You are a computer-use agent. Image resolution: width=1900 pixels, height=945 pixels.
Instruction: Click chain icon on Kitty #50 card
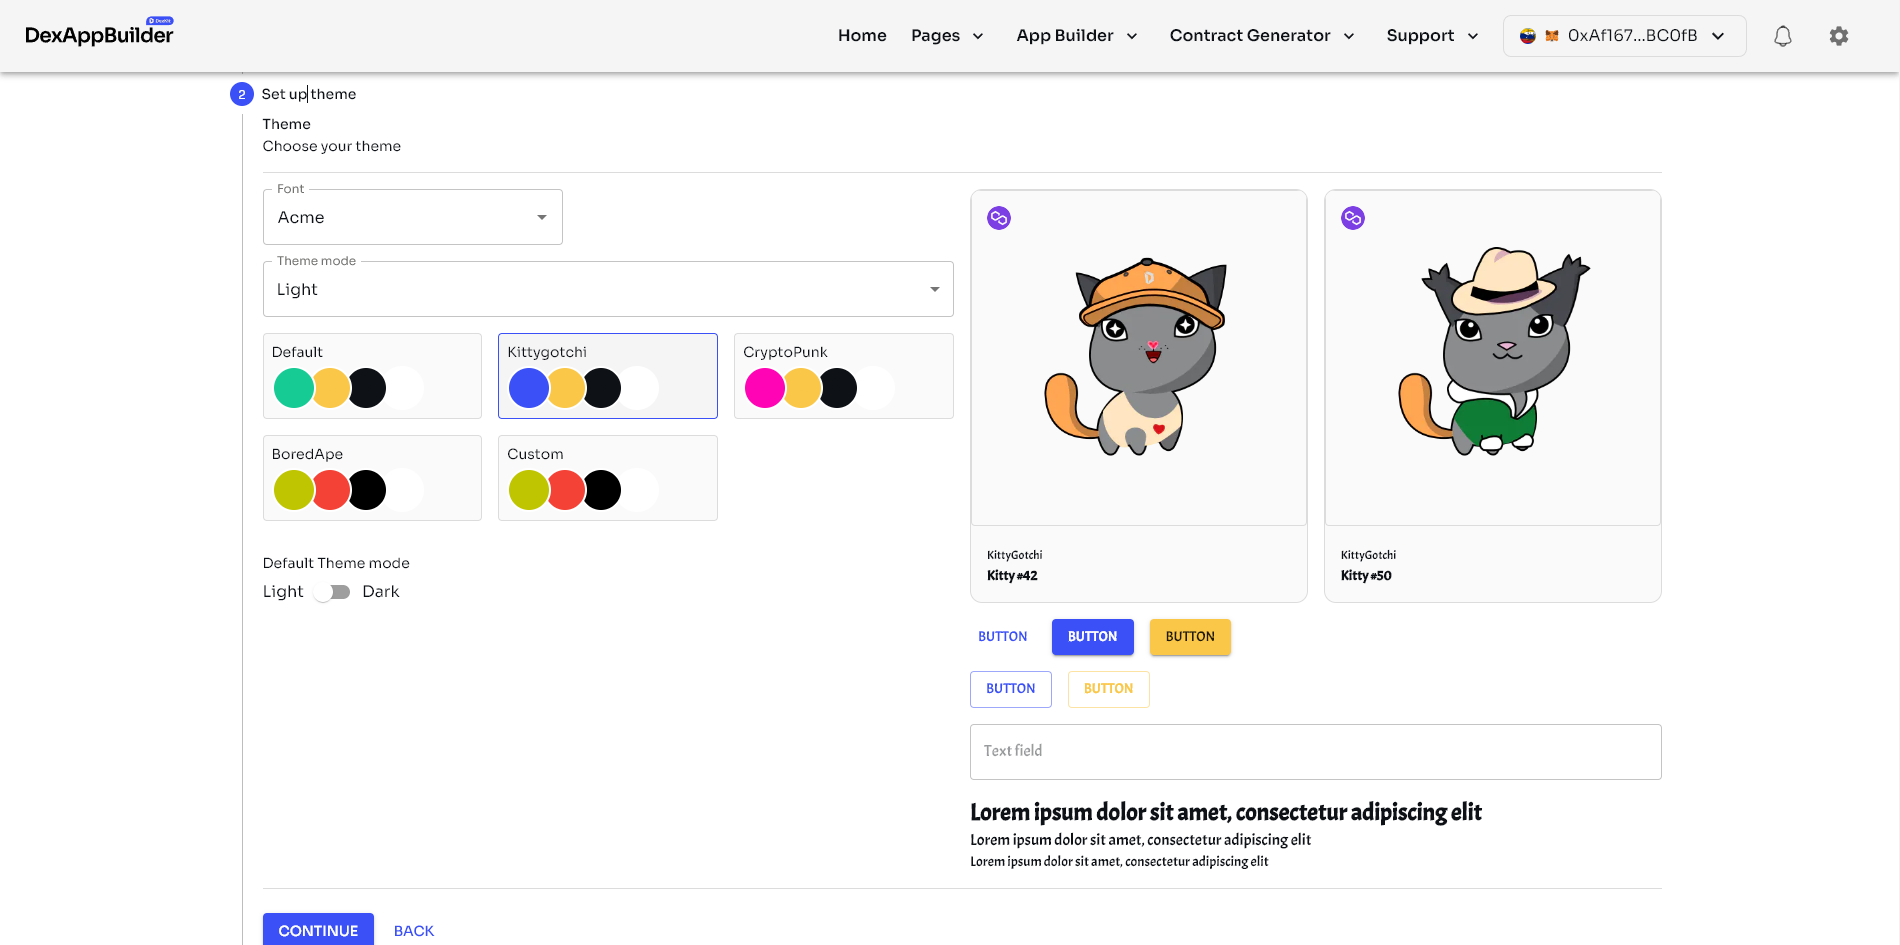[x=1353, y=218]
